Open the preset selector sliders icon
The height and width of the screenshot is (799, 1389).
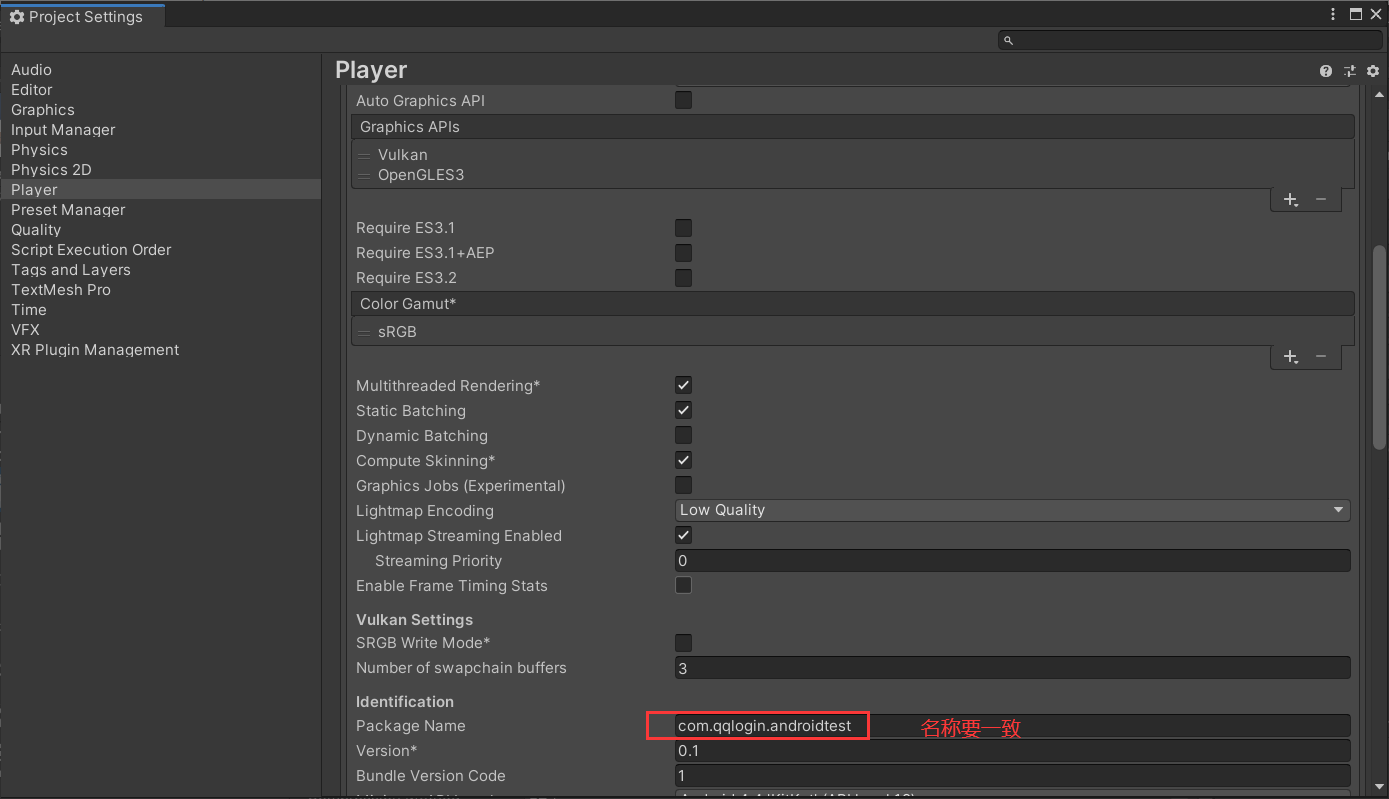(1349, 71)
